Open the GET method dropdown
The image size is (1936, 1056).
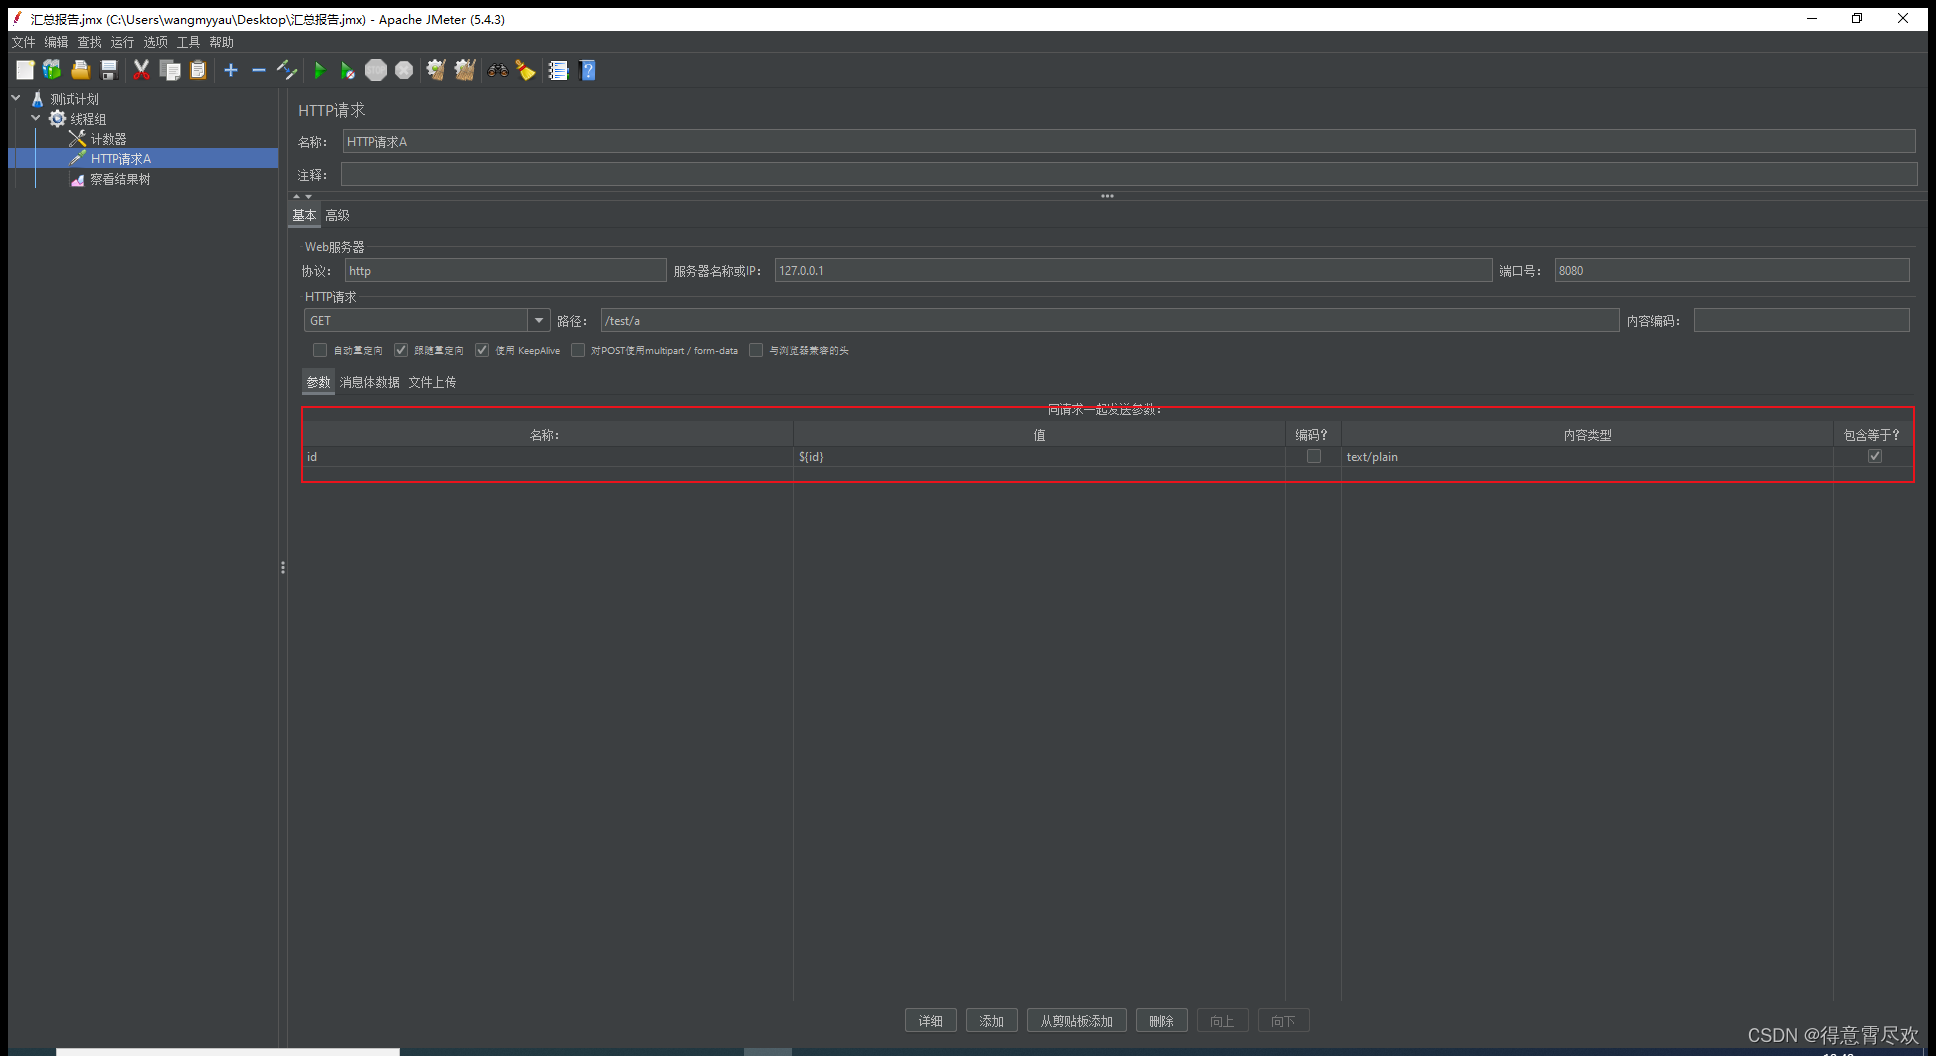(x=539, y=320)
